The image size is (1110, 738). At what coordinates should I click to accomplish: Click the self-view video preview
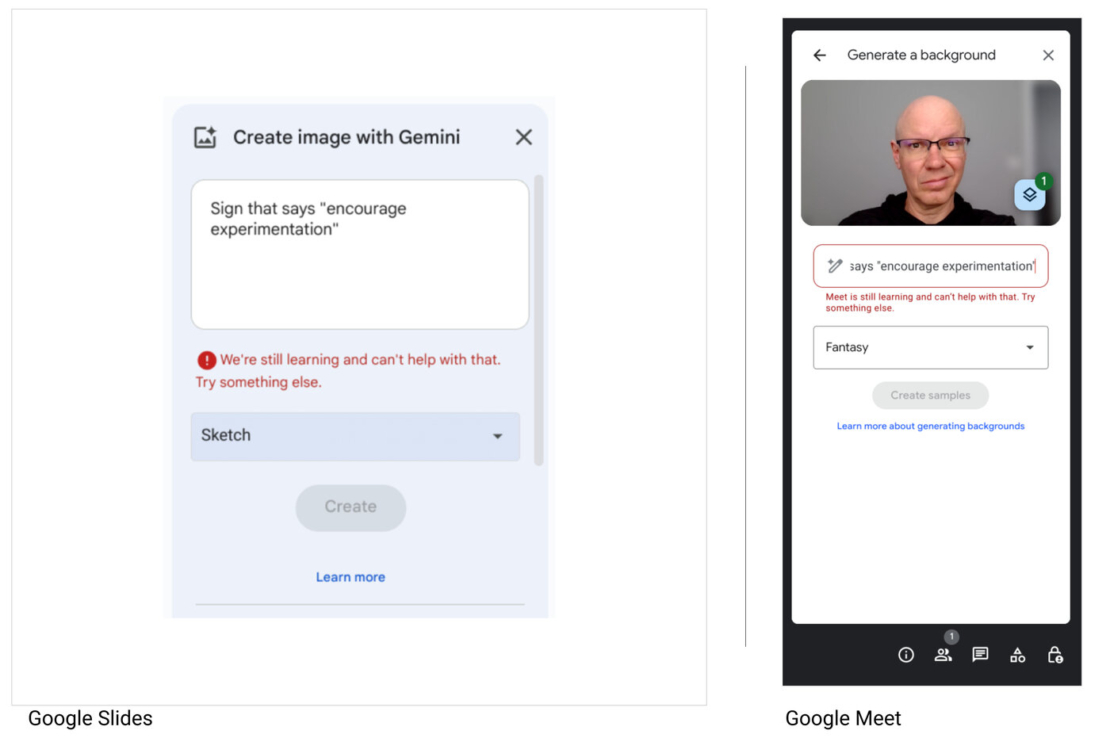click(930, 152)
